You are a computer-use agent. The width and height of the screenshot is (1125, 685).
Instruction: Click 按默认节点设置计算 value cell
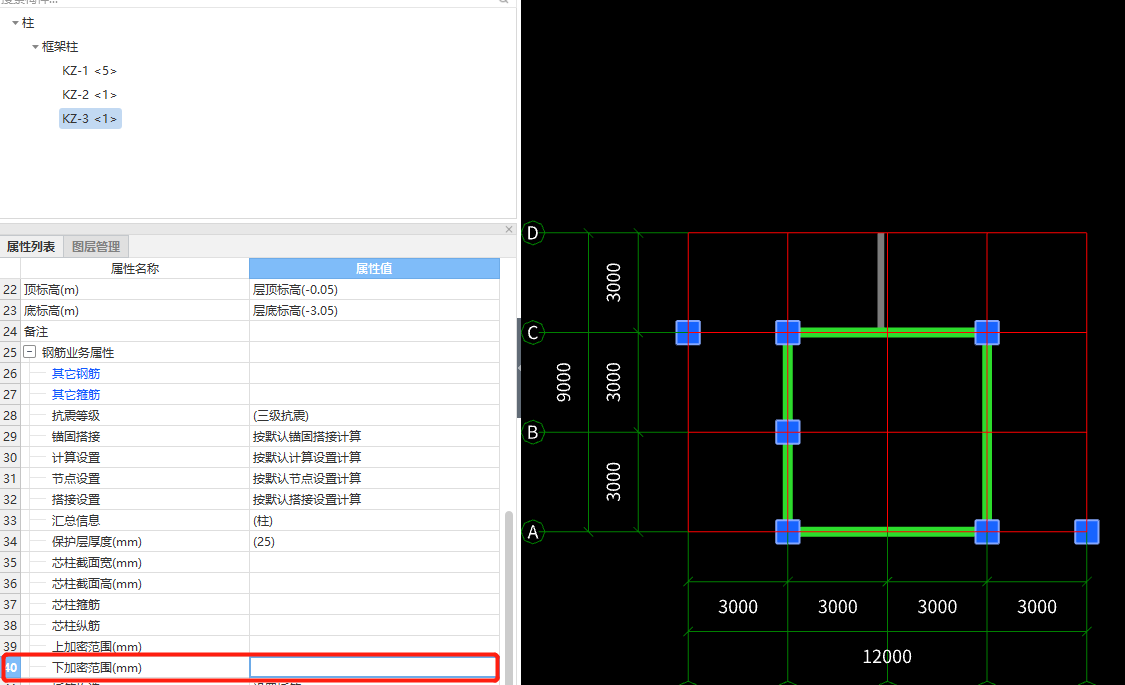374,478
